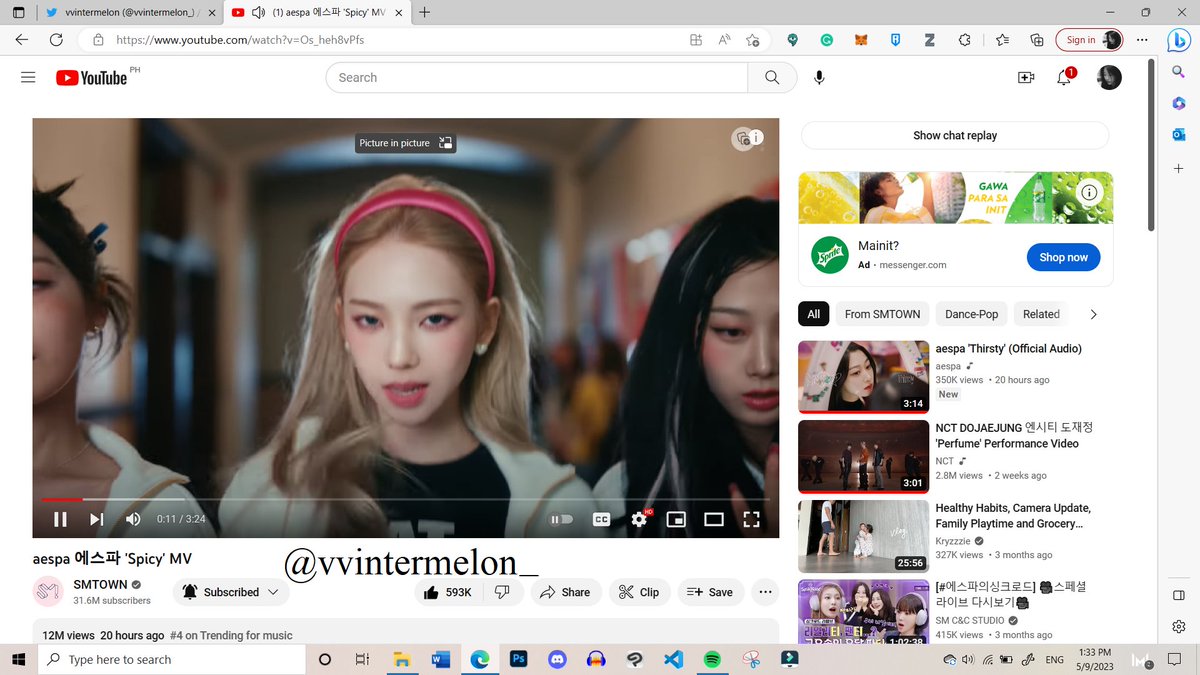The image size is (1200, 675).
Task: Select the Related chip
Action: 1041,314
